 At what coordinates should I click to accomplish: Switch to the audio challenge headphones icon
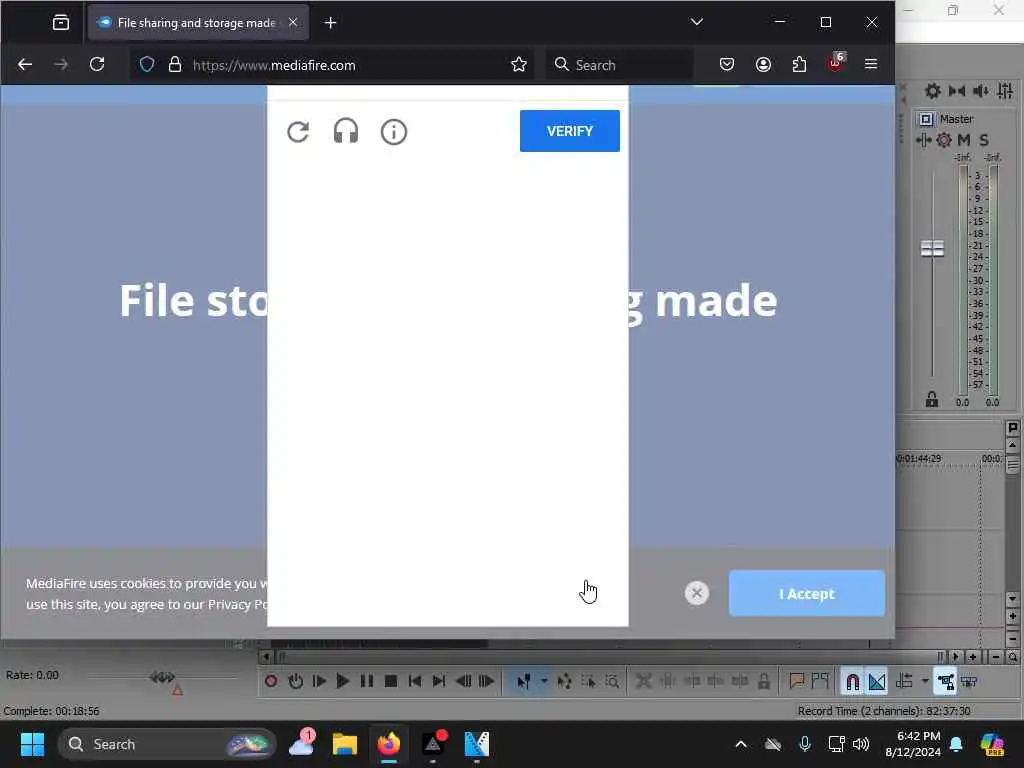pyautogui.click(x=345, y=131)
